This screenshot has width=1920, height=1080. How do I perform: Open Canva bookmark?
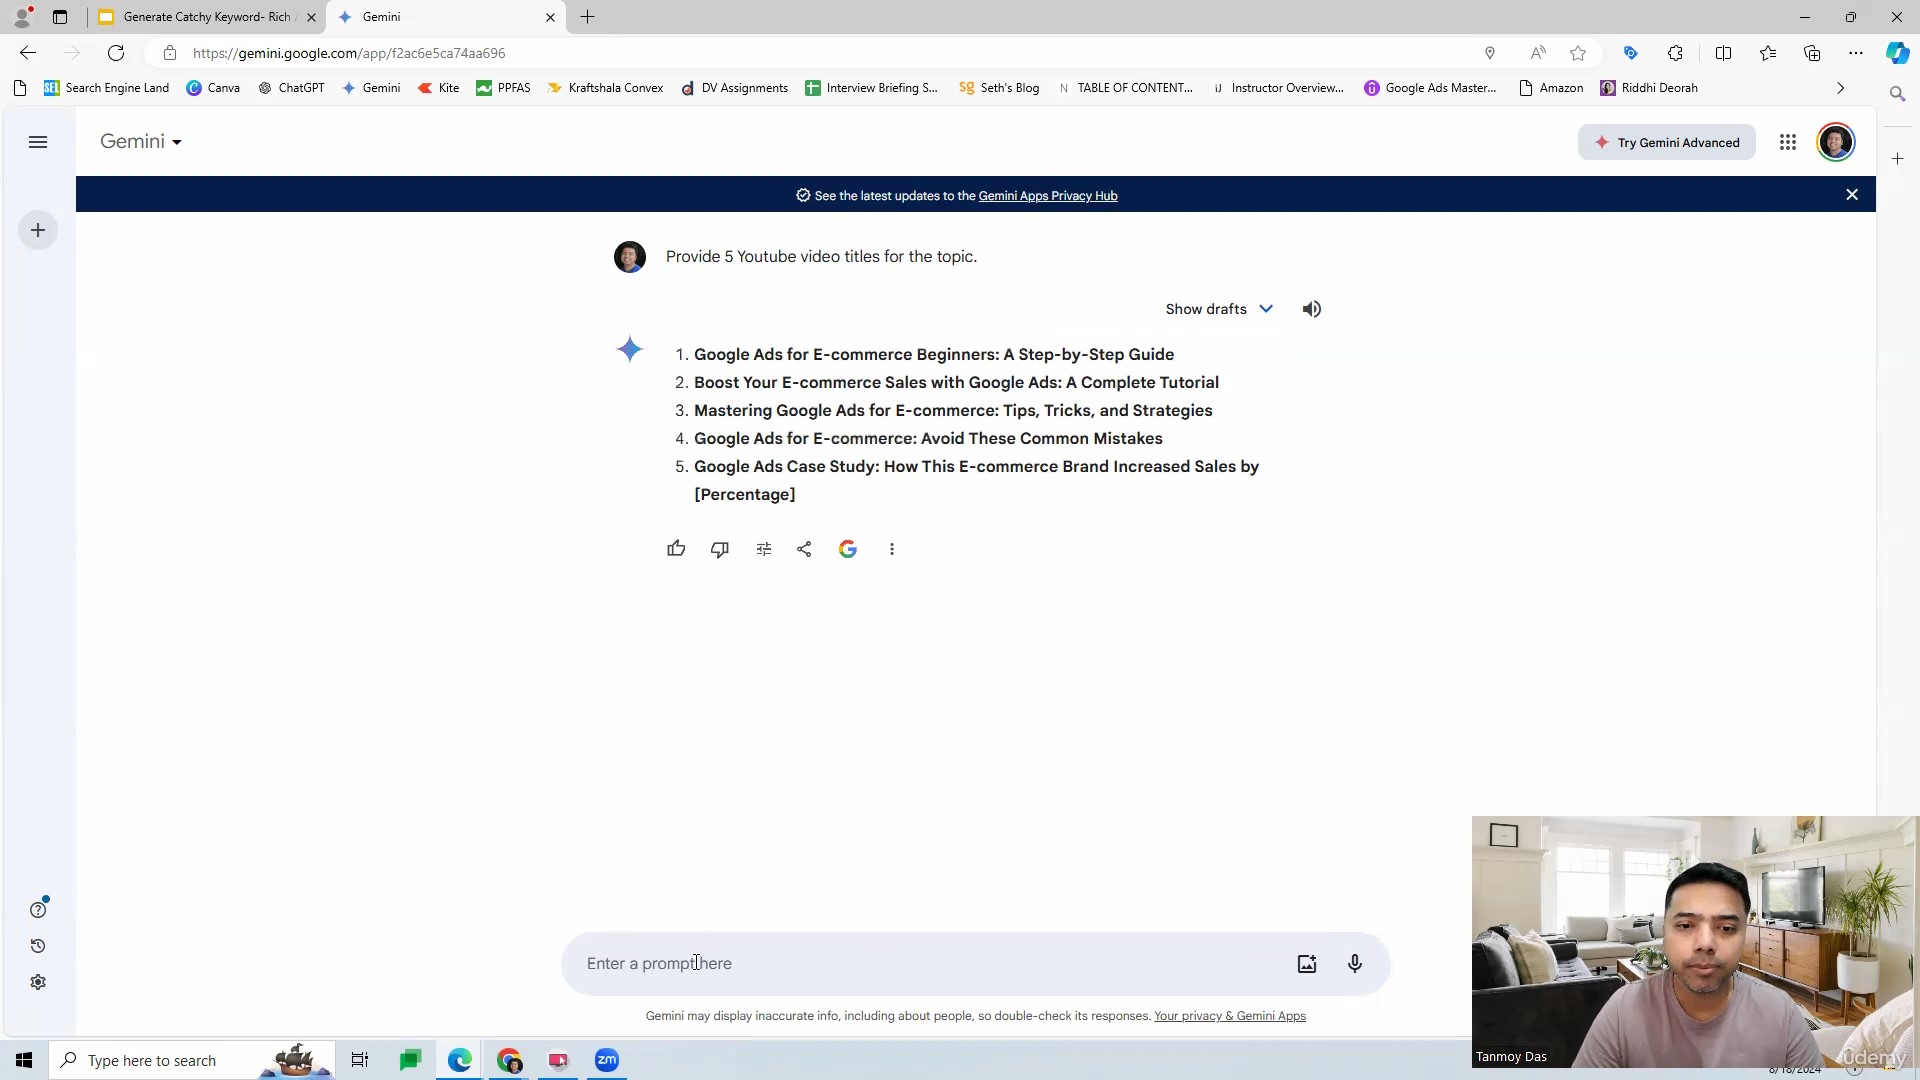(x=213, y=88)
